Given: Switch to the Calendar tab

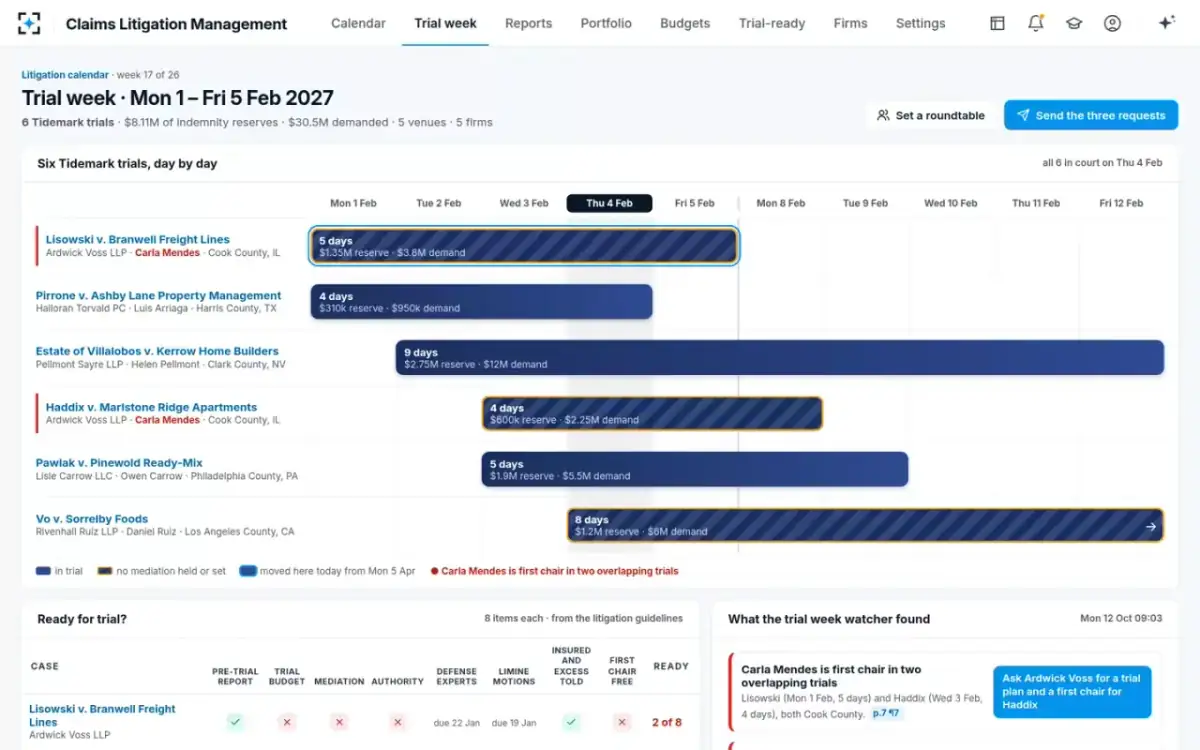Looking at the screenshot, I should tap(358, 23).
